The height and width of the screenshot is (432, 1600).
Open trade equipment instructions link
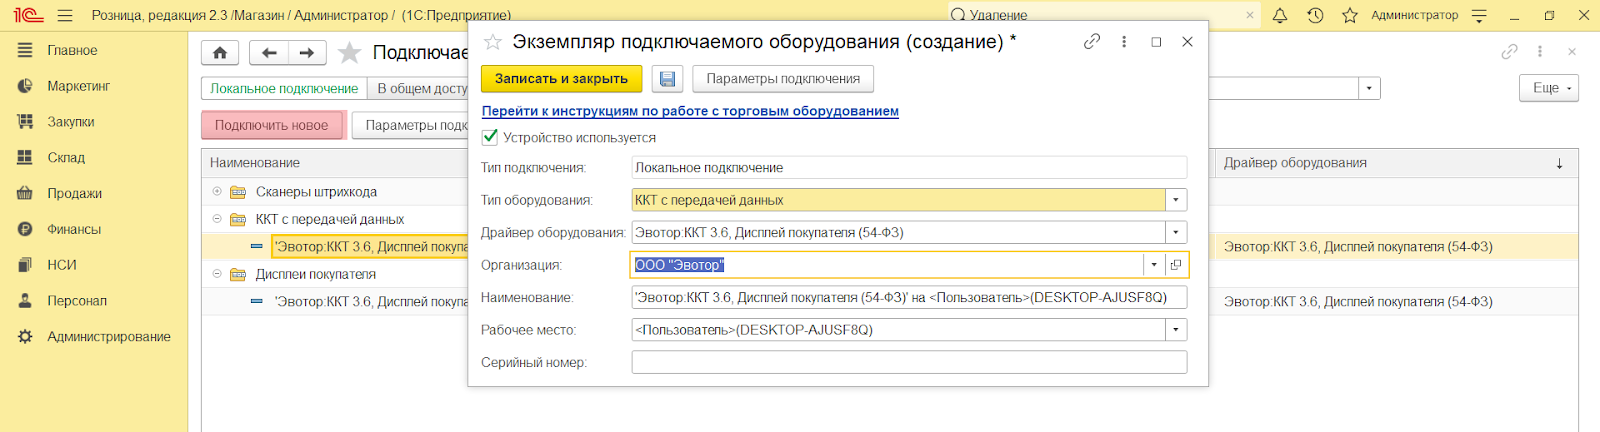pos(690,111)
